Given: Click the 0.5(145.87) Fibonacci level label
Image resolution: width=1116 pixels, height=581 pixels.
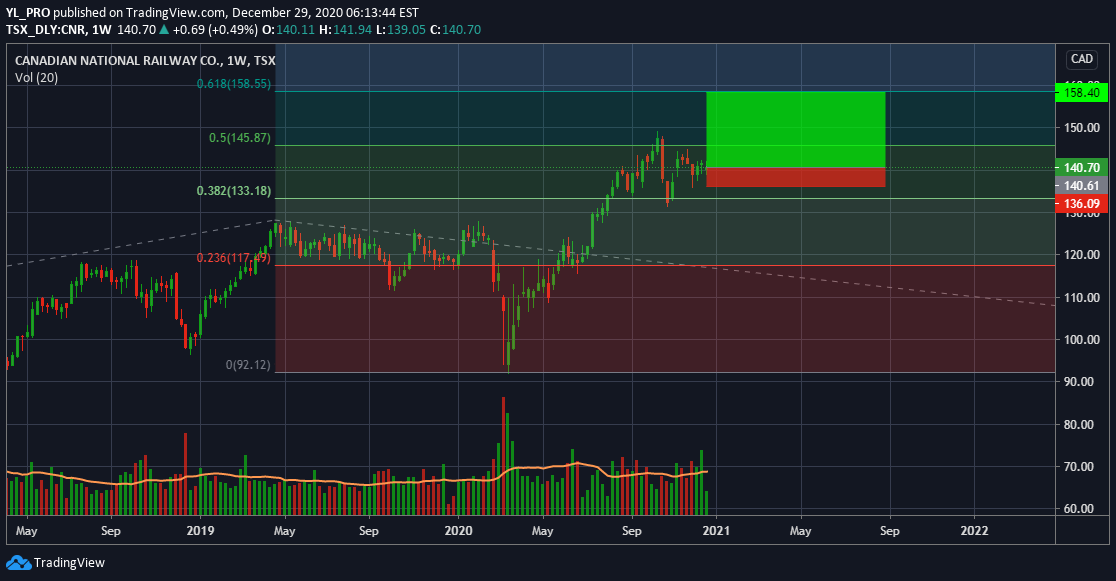Looking at the screenshot, I should point(240,138).
